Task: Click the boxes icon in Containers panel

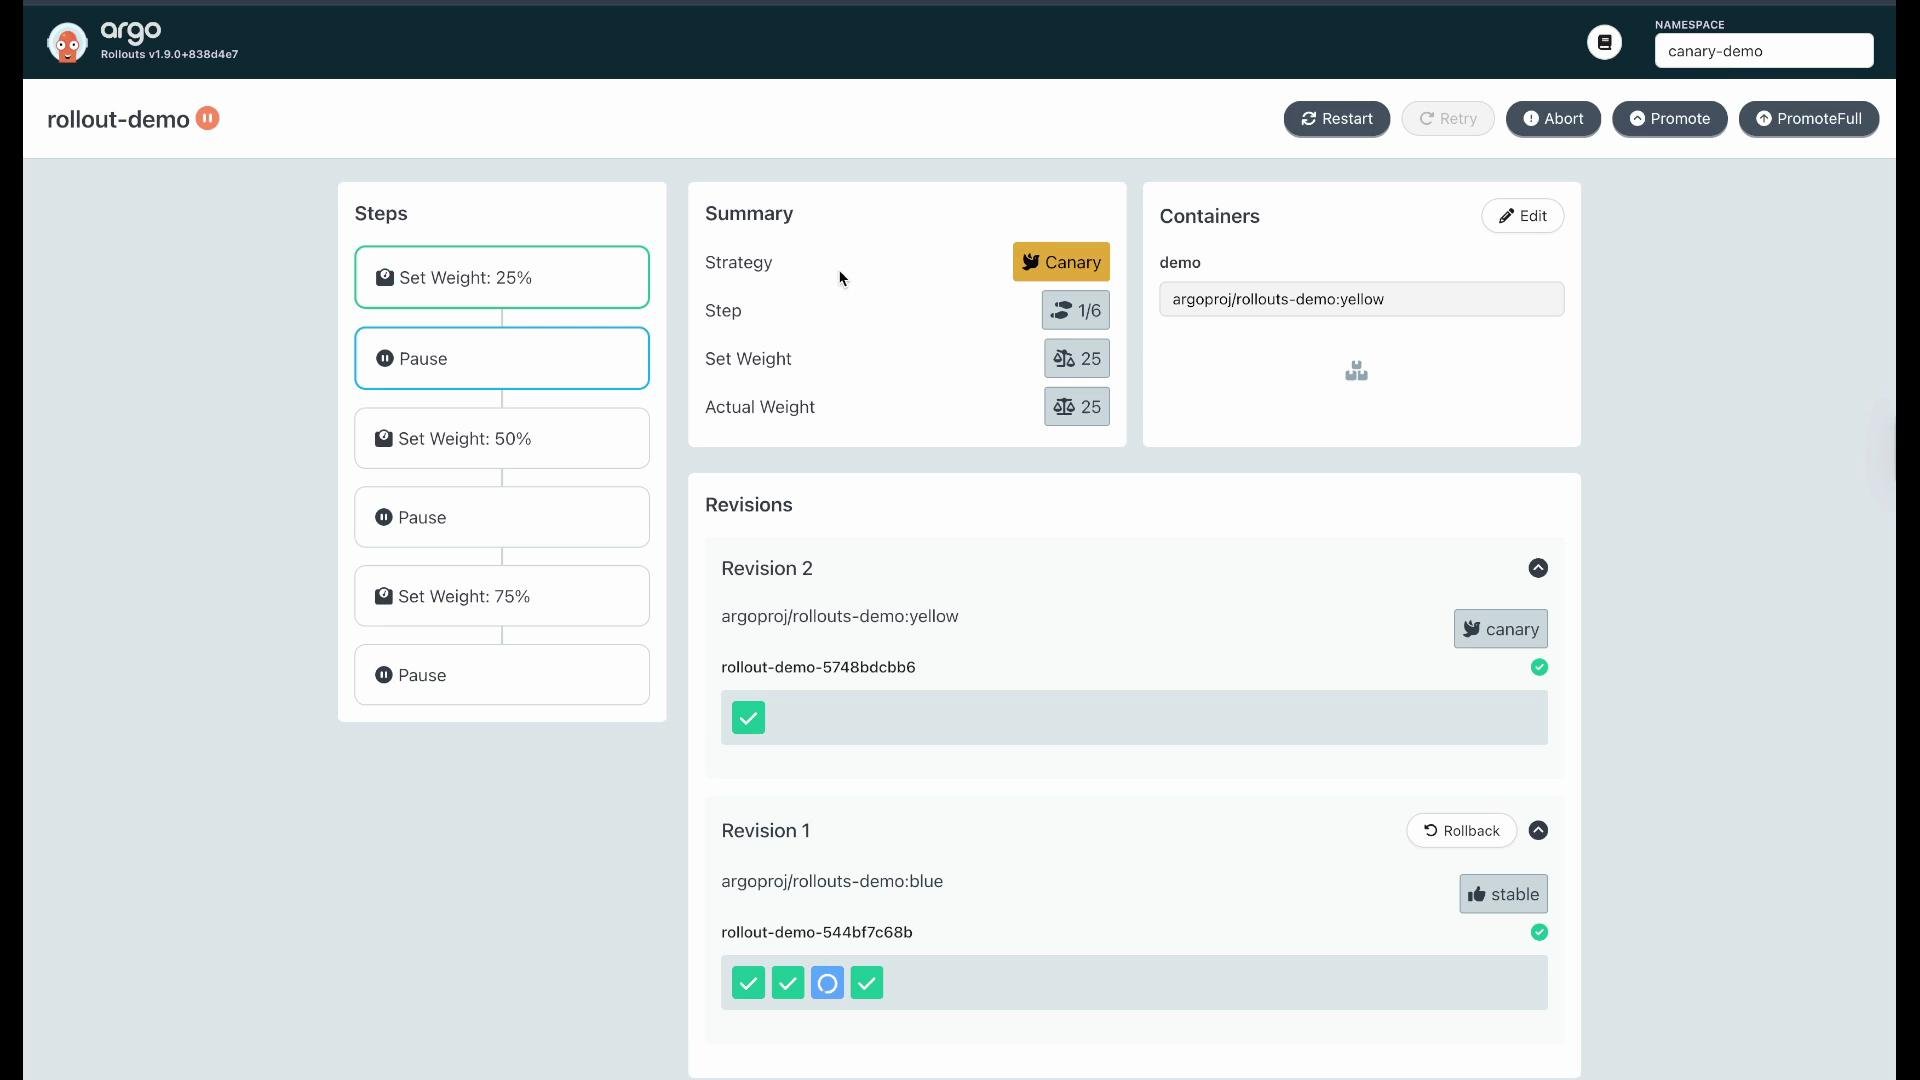Action: point(1356,371)
